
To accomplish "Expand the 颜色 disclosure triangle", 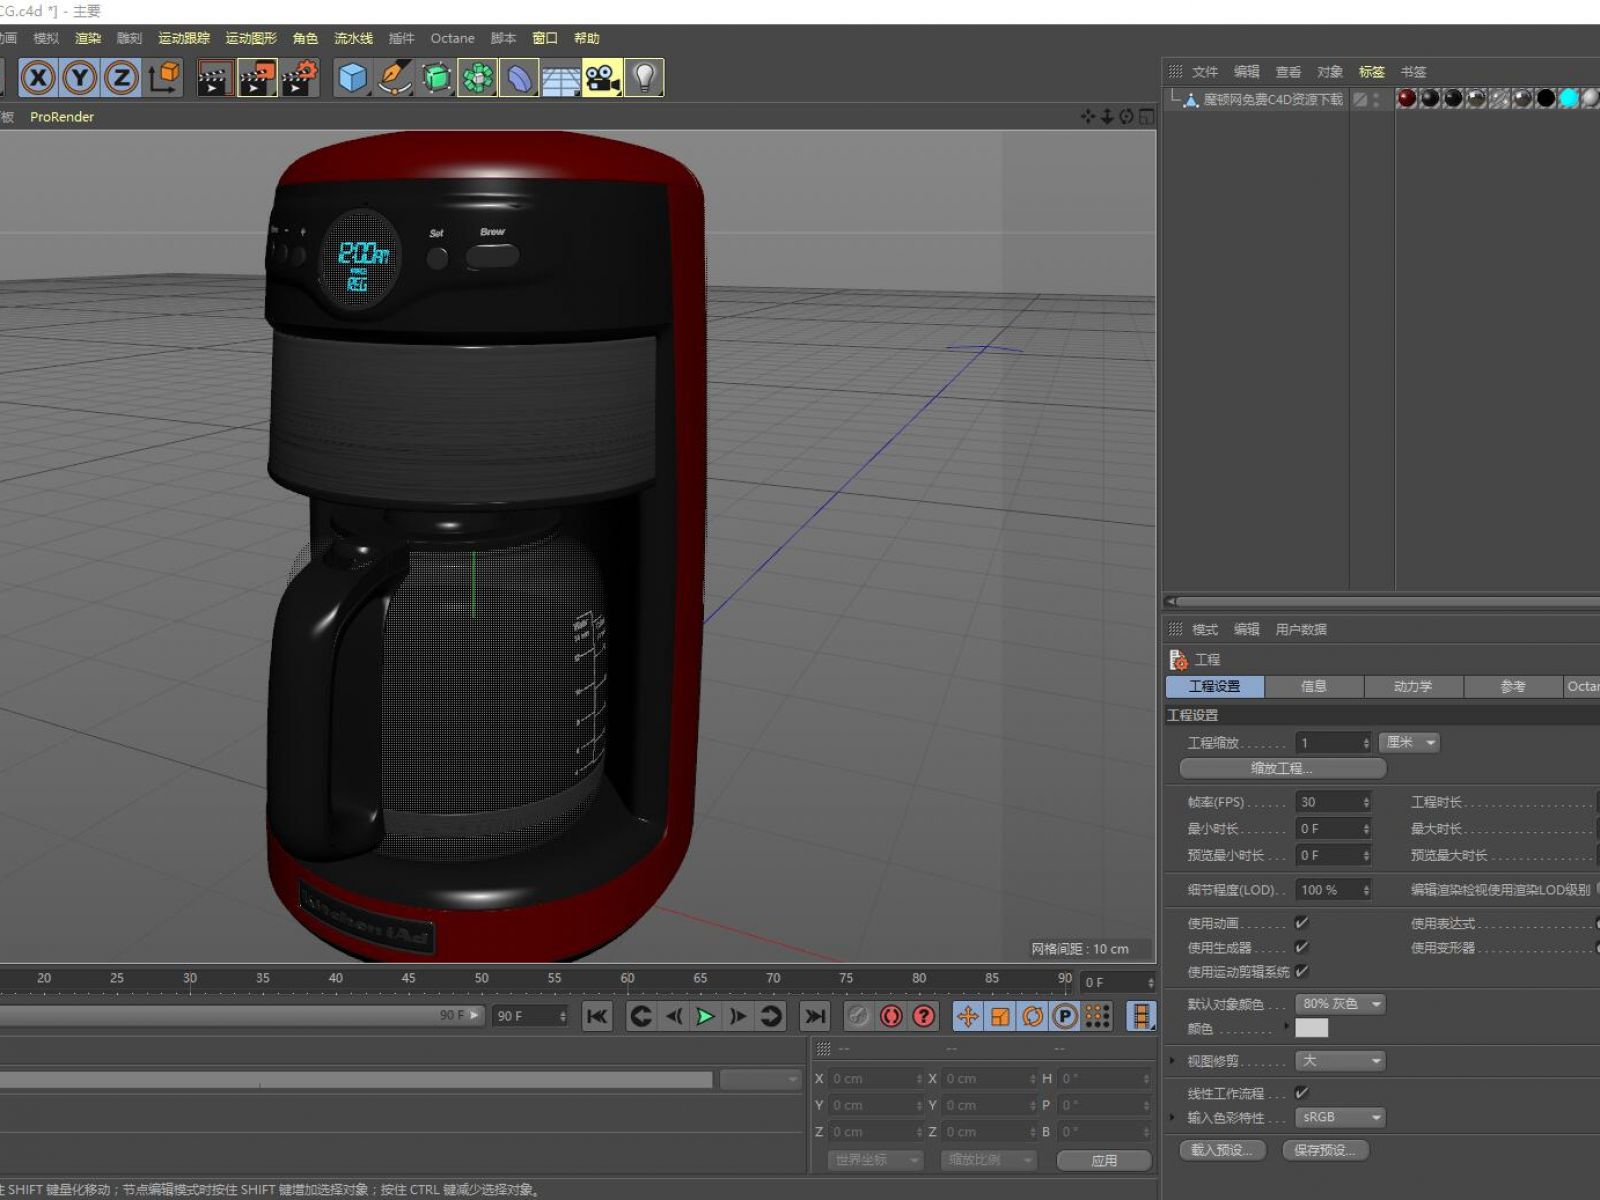I will pyautogui.click(x=1288, y=1026).
